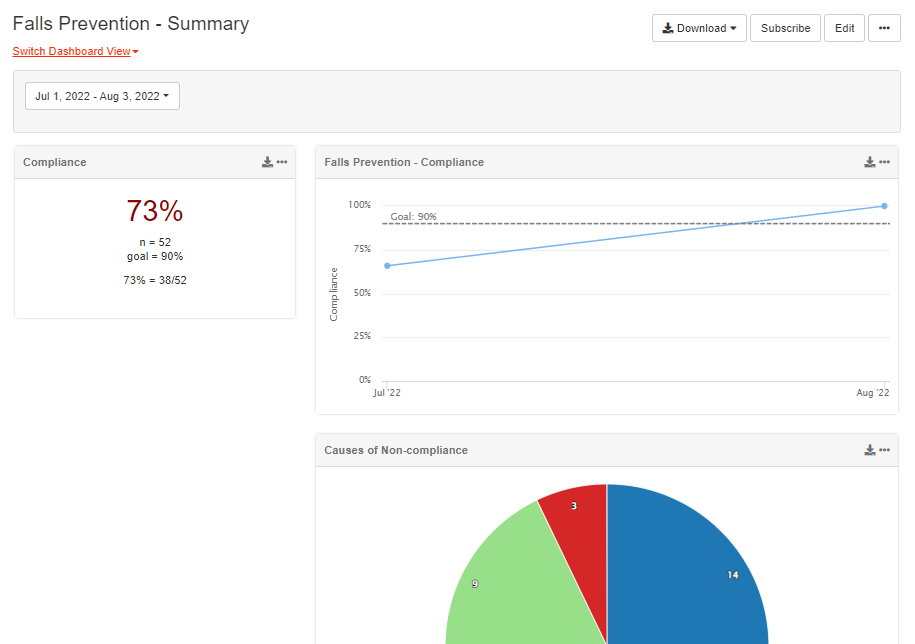Click the Goal: 90% dashed line label

tap(413, 216)
